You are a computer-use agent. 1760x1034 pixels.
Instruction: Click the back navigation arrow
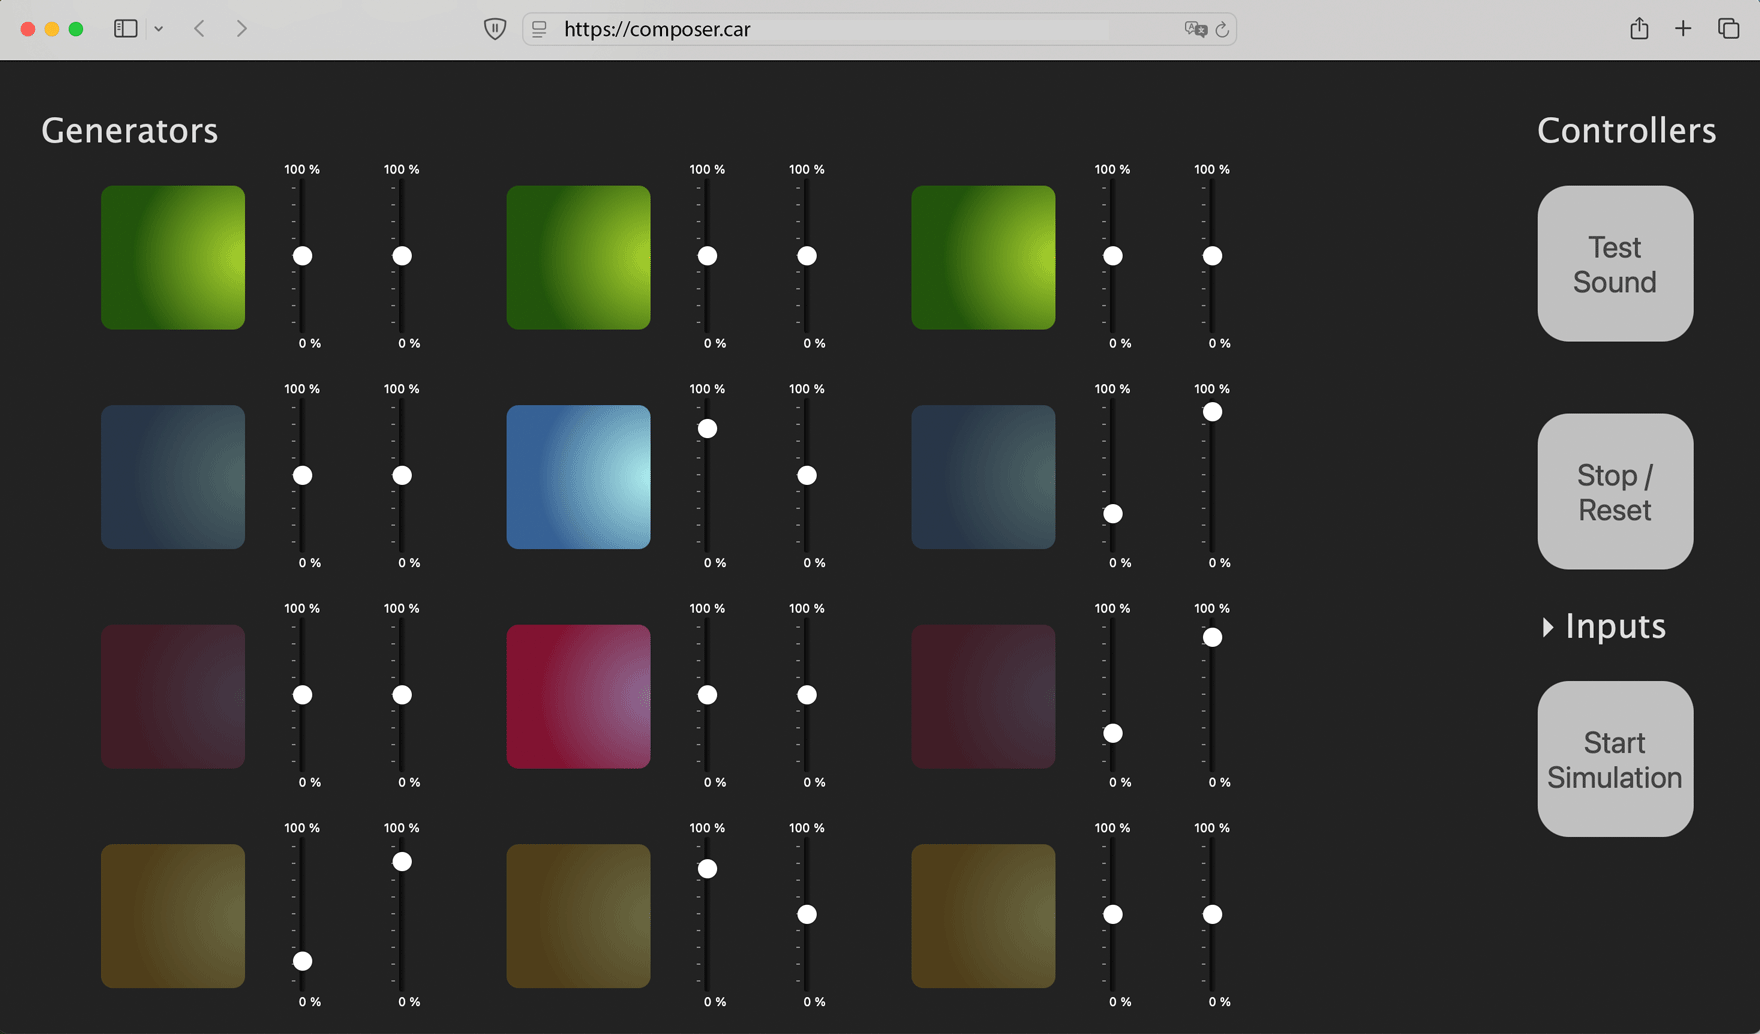(200, 29)
